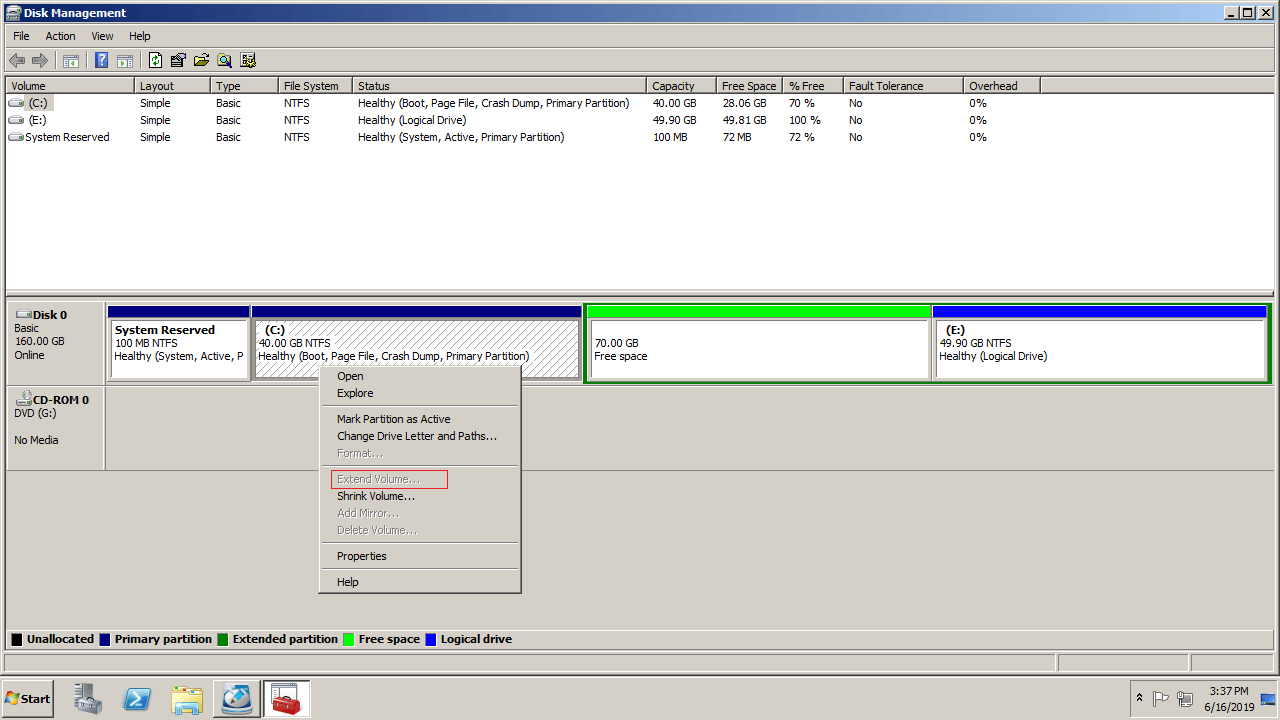Open the Action menu

click(x=60, y=36)
